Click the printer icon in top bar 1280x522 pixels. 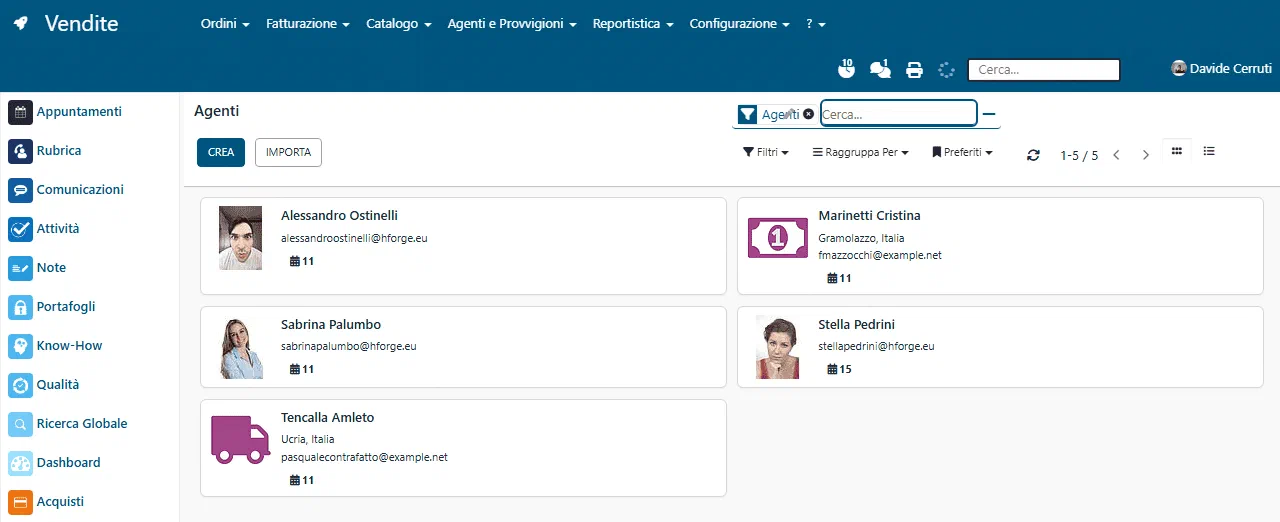coord(914,70)
